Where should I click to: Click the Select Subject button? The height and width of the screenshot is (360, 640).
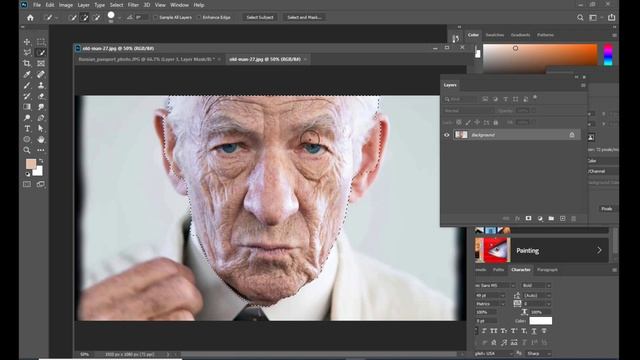click(x=260, y=18)
